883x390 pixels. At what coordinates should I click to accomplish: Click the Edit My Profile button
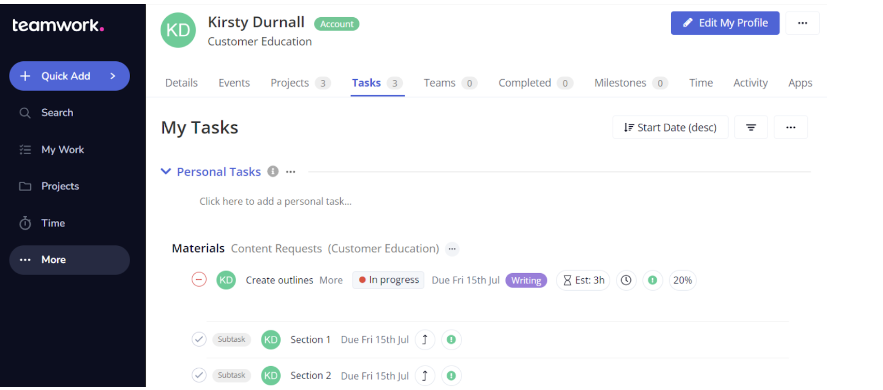pyautogui.click(x=725, y=23)
